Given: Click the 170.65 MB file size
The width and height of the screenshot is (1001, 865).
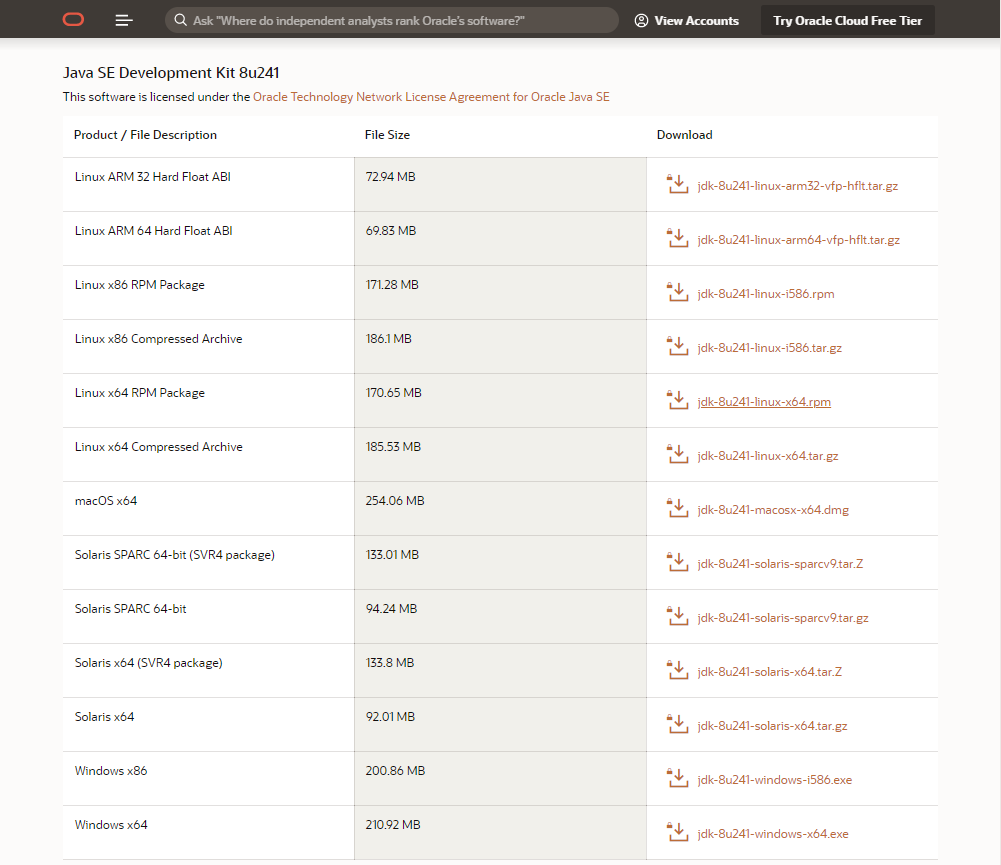Looking at the screenshot, I should click(x=393, y=393).
